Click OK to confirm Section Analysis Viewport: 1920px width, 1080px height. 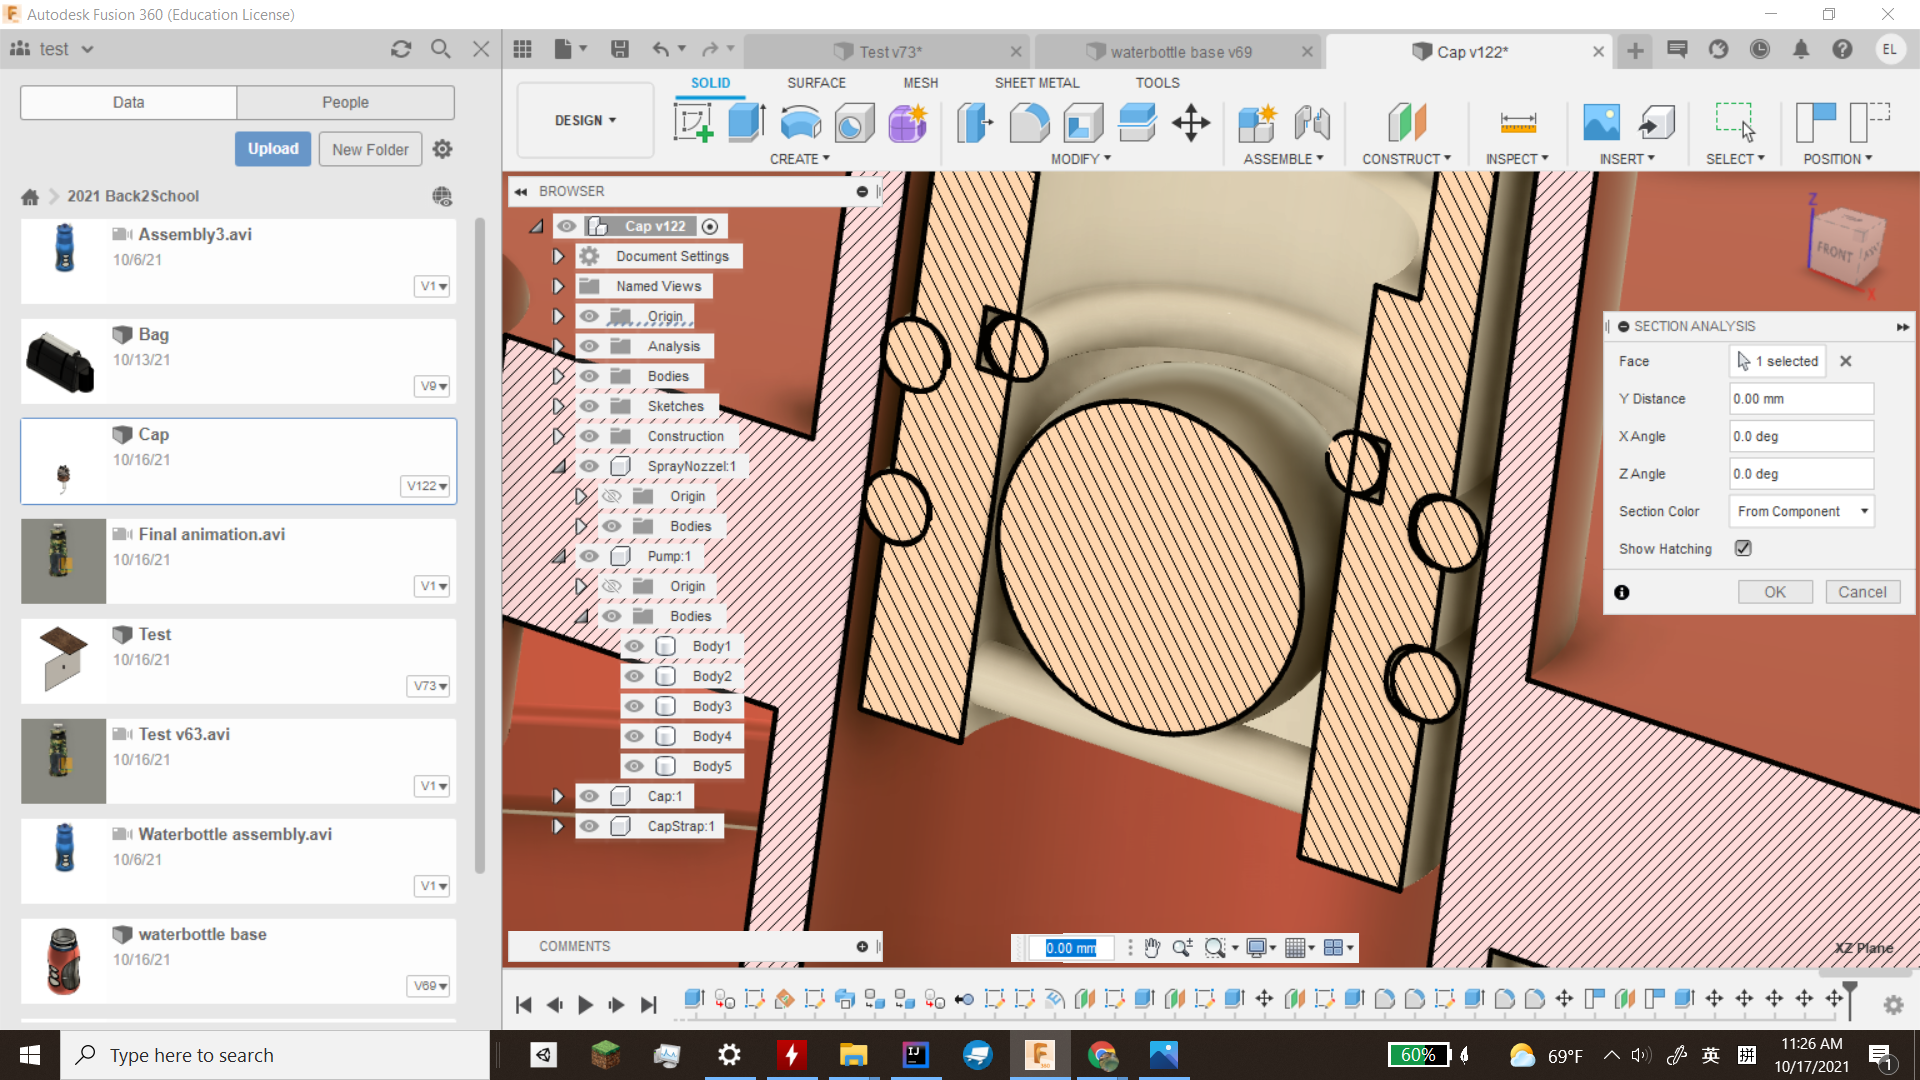point(1775,592)
